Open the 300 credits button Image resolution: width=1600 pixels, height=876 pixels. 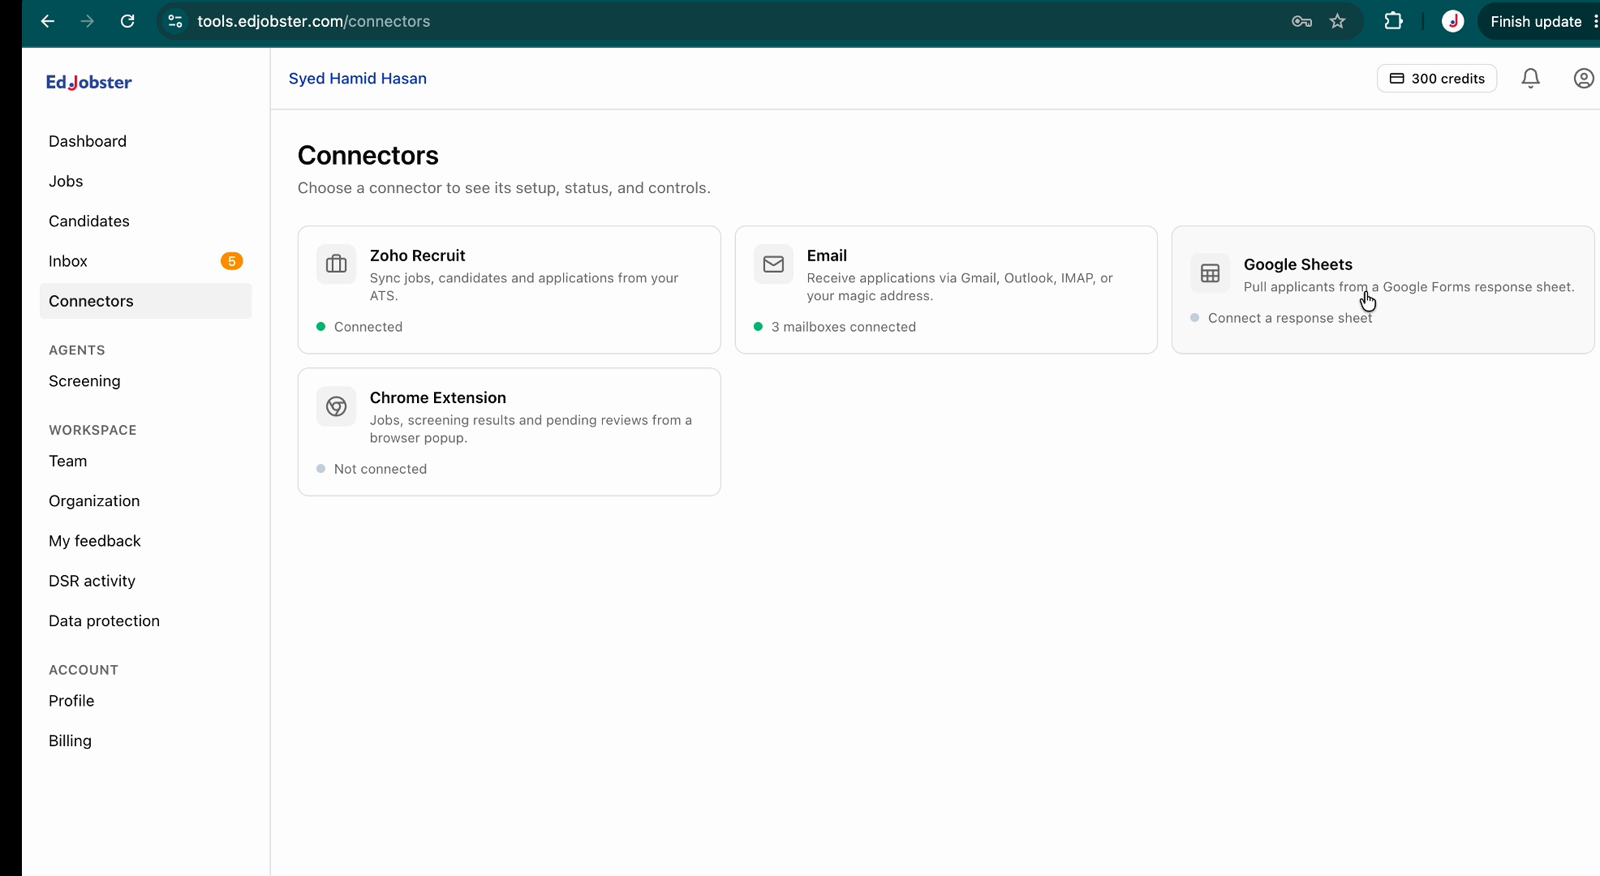coord(1437,78)
